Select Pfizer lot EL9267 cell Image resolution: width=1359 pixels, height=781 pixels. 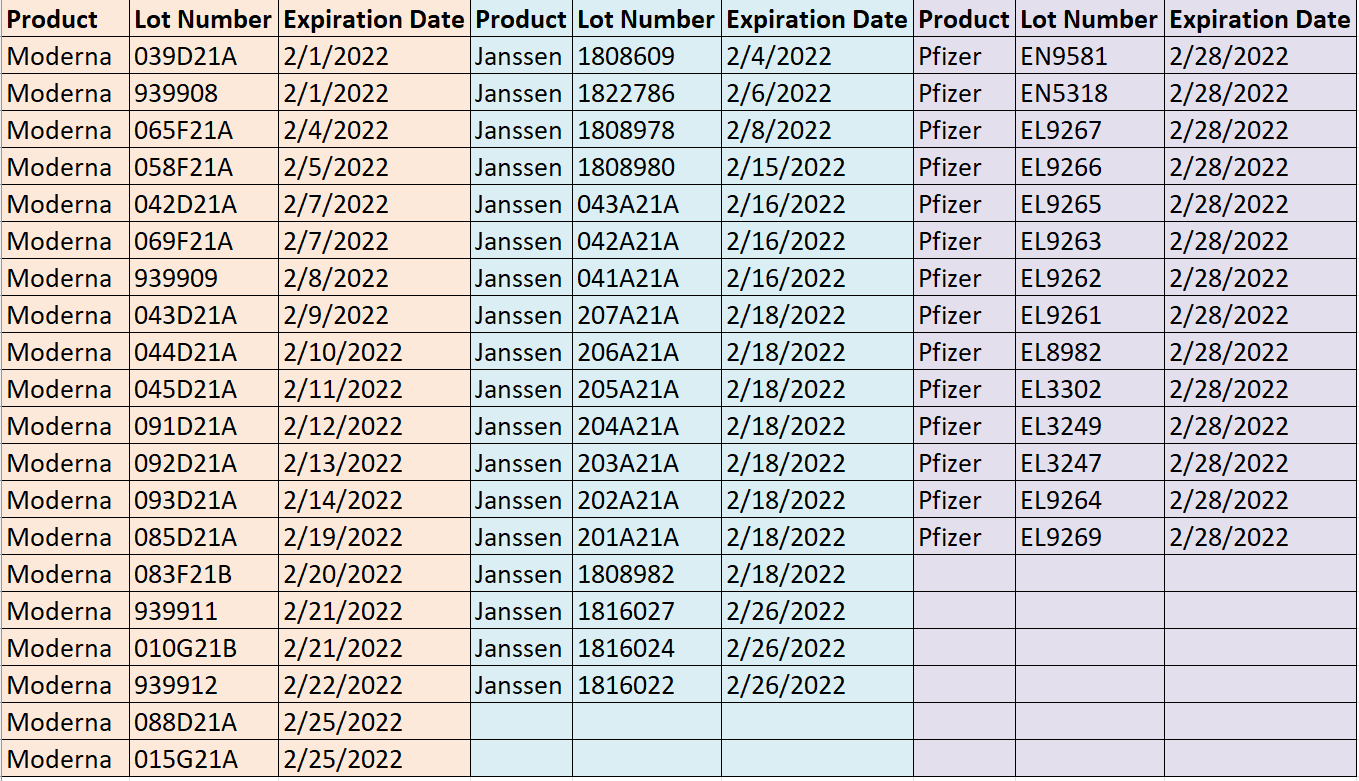click(x=1090, y=131)
